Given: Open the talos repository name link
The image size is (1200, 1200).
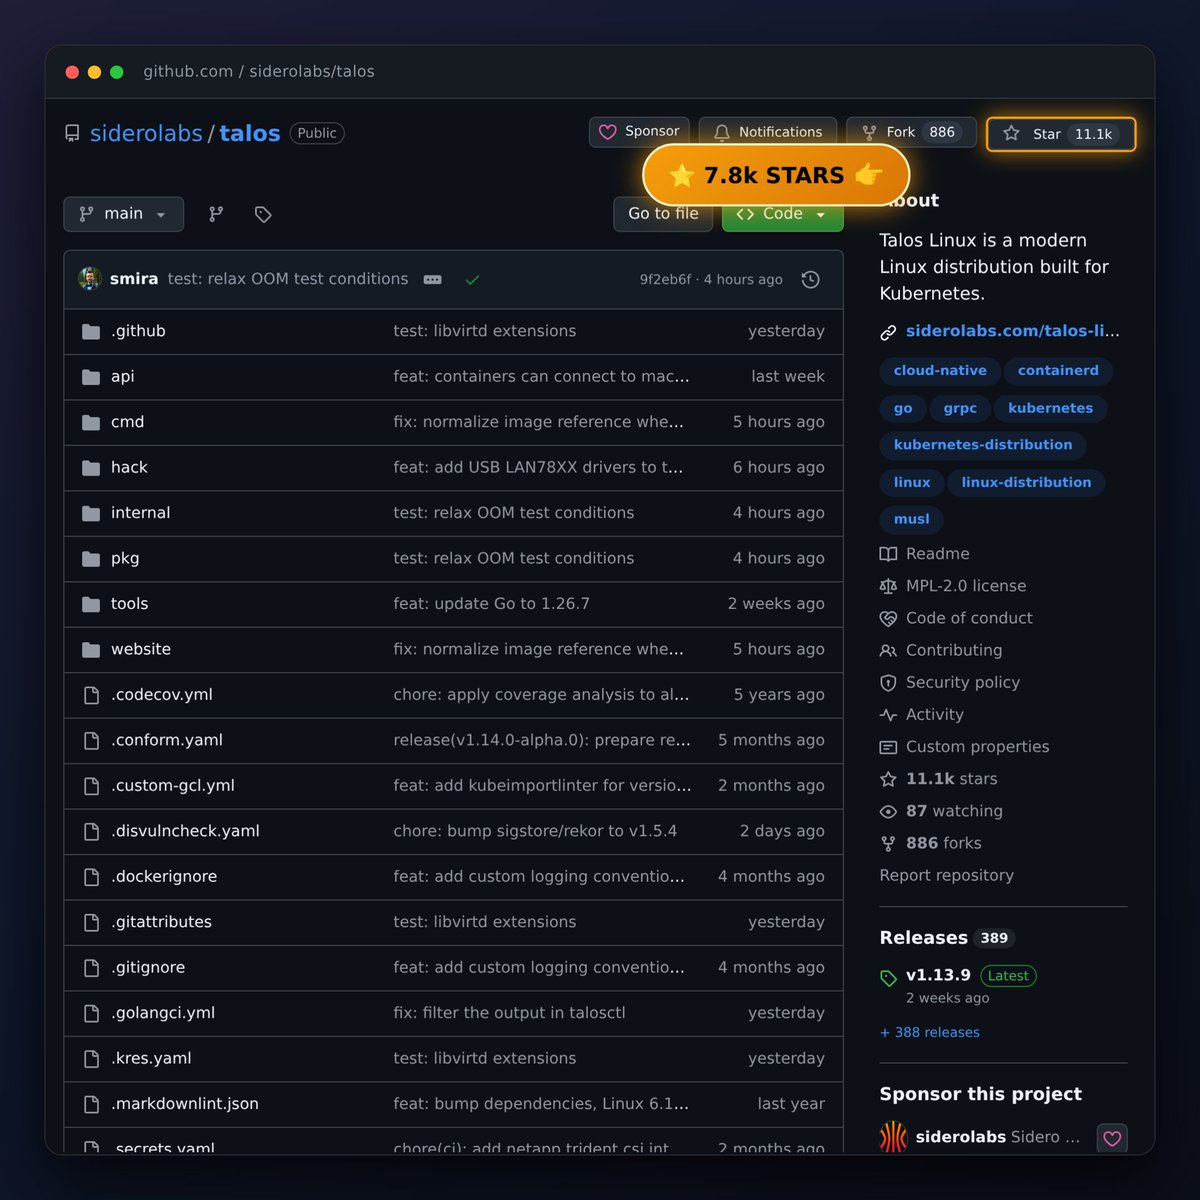Looking at the screenshot, I should [250, 133].
